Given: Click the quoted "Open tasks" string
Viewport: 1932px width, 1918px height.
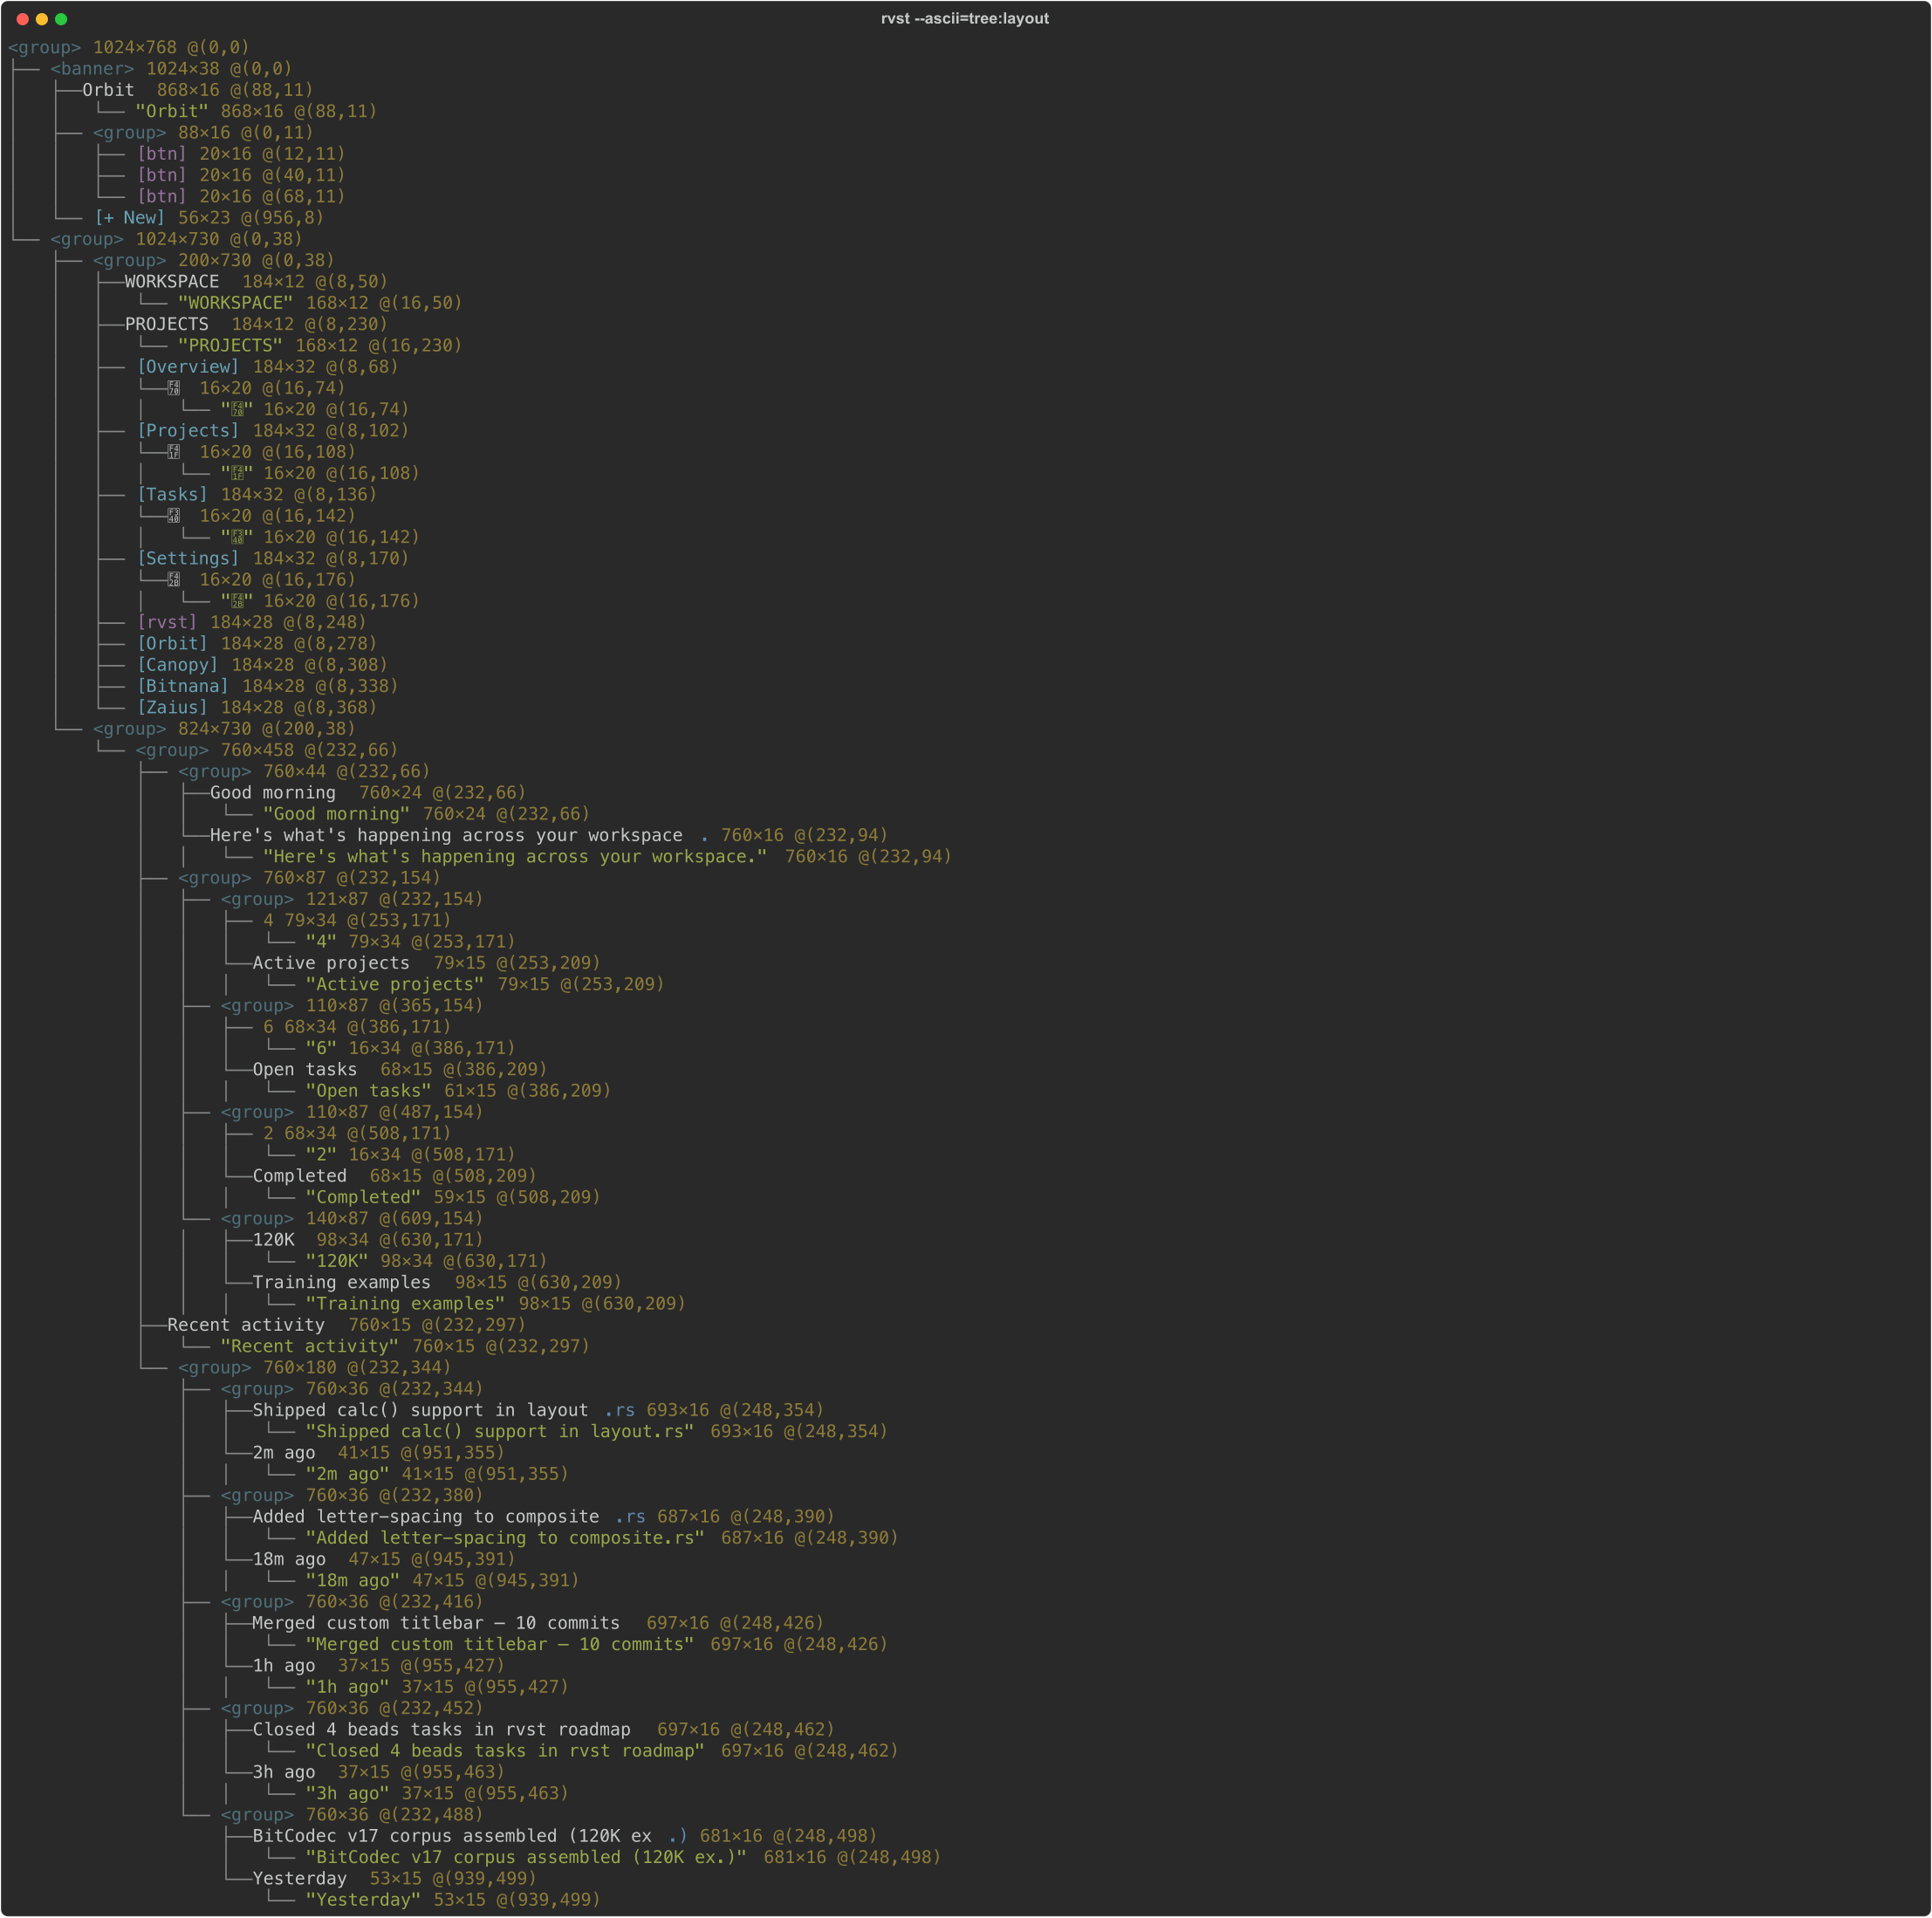Looking at the screenshot, I should tap(368, 1091).
